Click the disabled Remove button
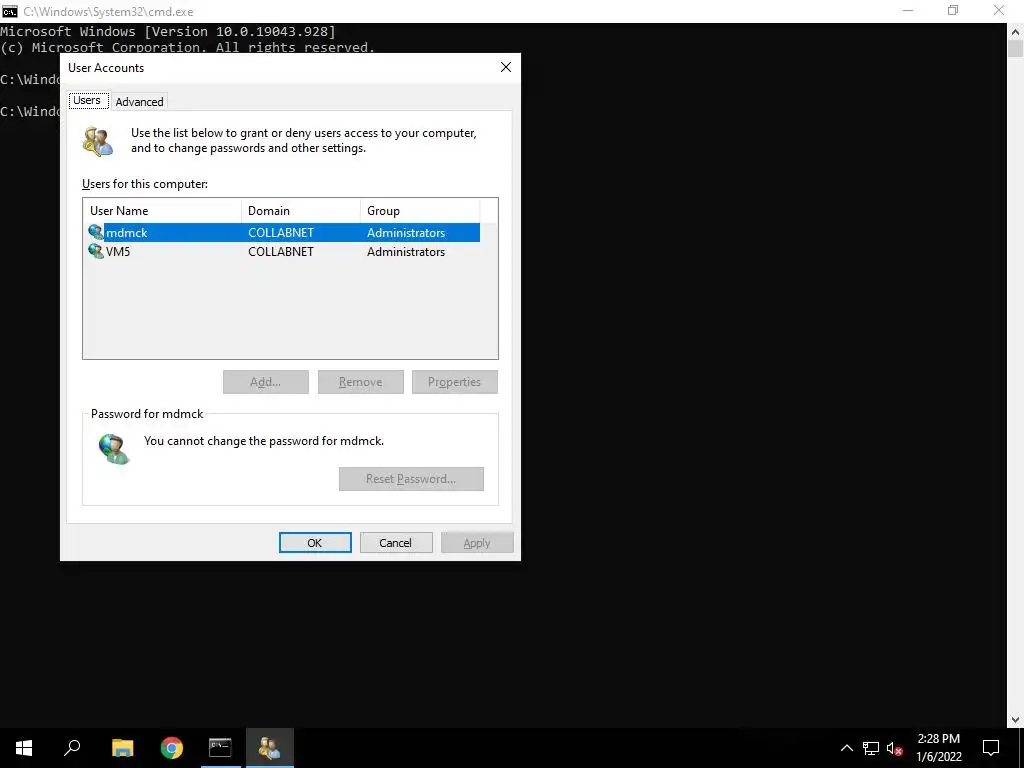This screenshot has width=1024, height=768. pyautogui.click(x=360, y=382)
